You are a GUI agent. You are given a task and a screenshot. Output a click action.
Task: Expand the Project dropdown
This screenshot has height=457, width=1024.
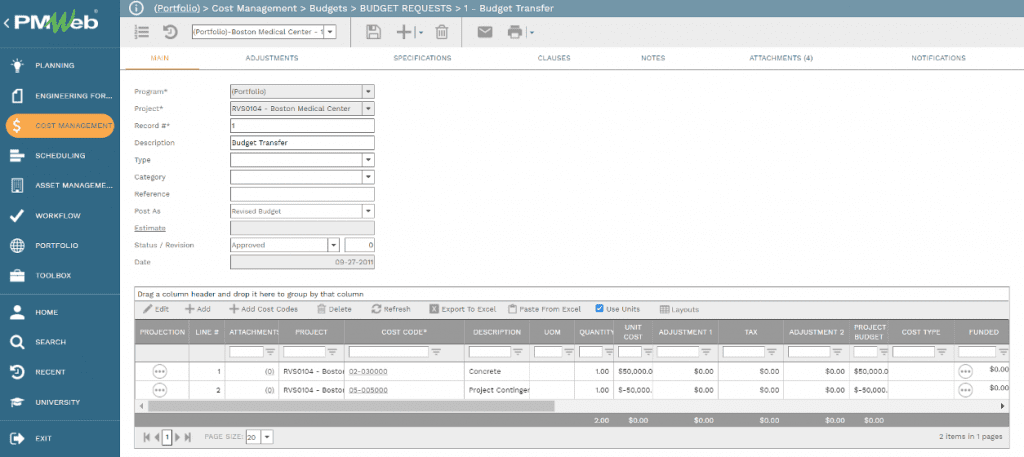pos(368,108)
